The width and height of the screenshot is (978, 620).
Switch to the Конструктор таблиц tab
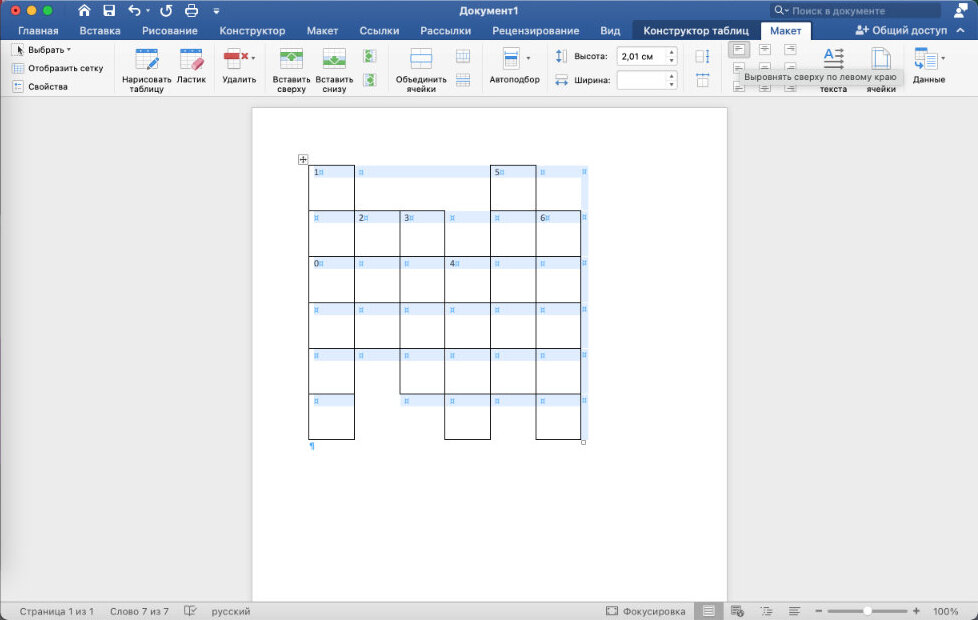pos(696,31)
